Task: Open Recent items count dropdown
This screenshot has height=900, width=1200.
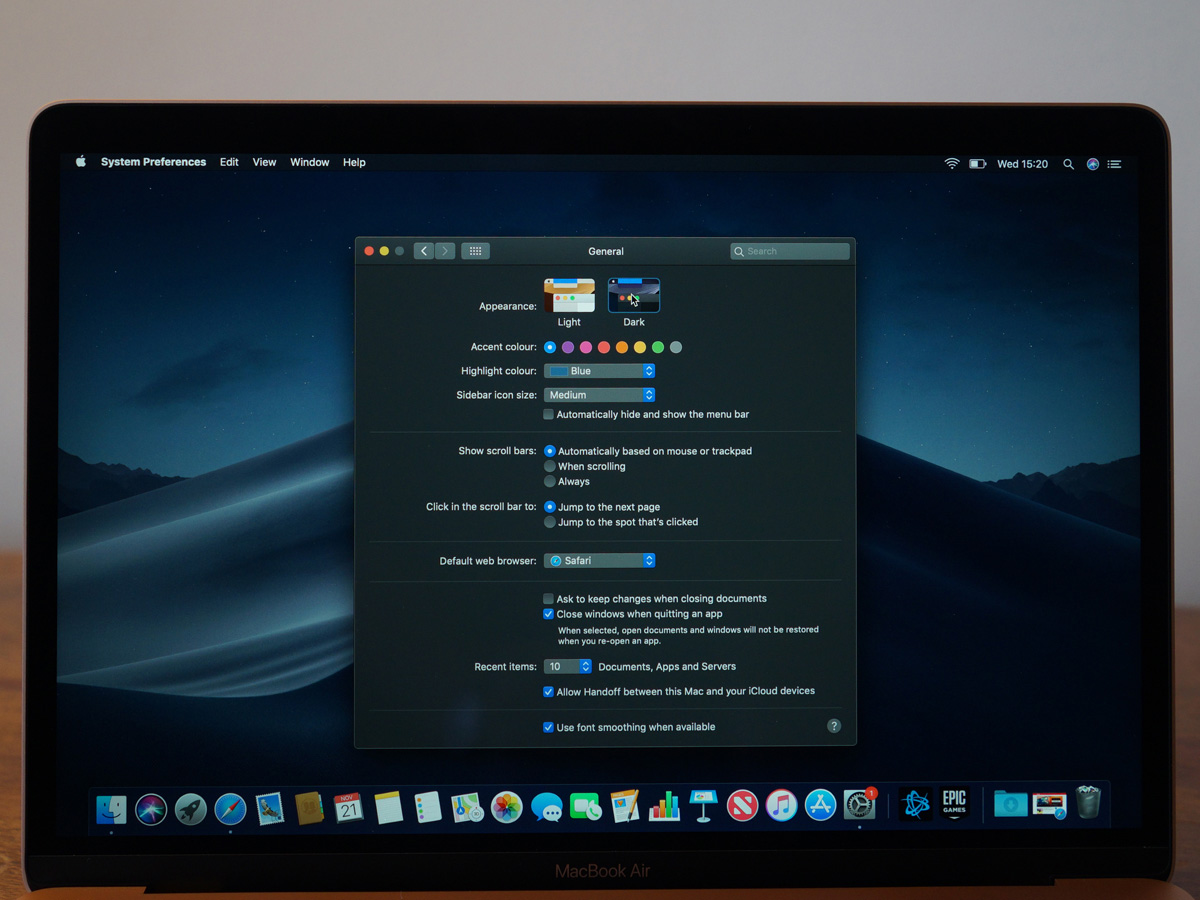Action: pyautogui.click(x=568, y=666)
